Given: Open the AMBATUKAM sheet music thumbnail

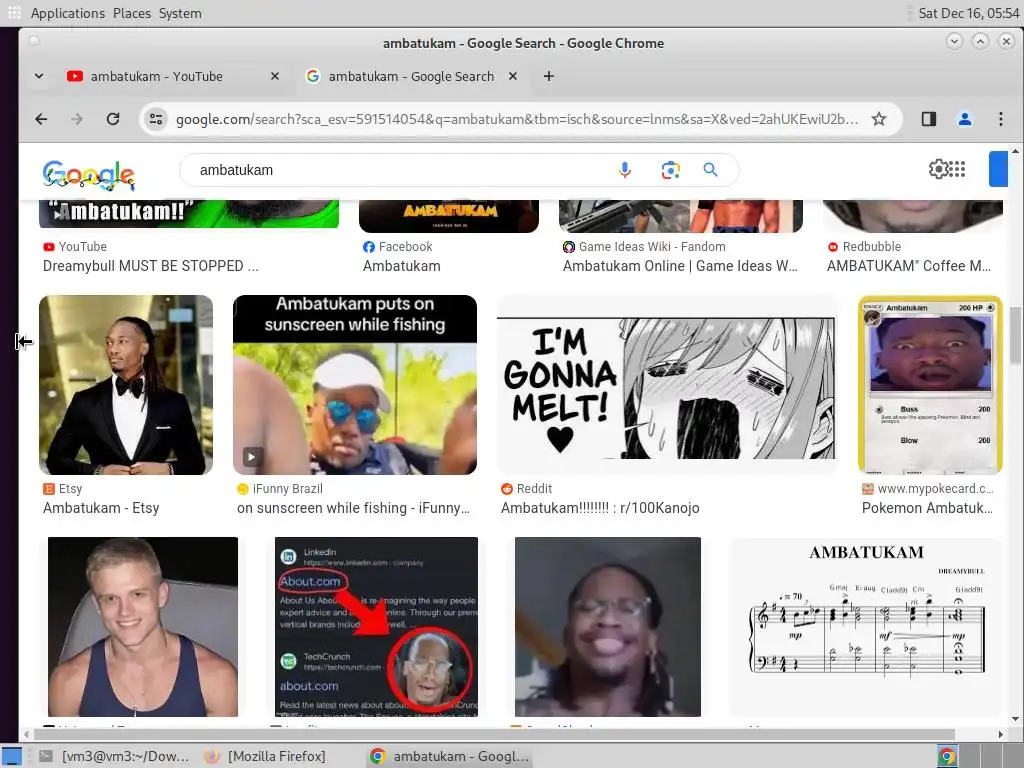Looking at the screenshot, I should pos(865,627).
